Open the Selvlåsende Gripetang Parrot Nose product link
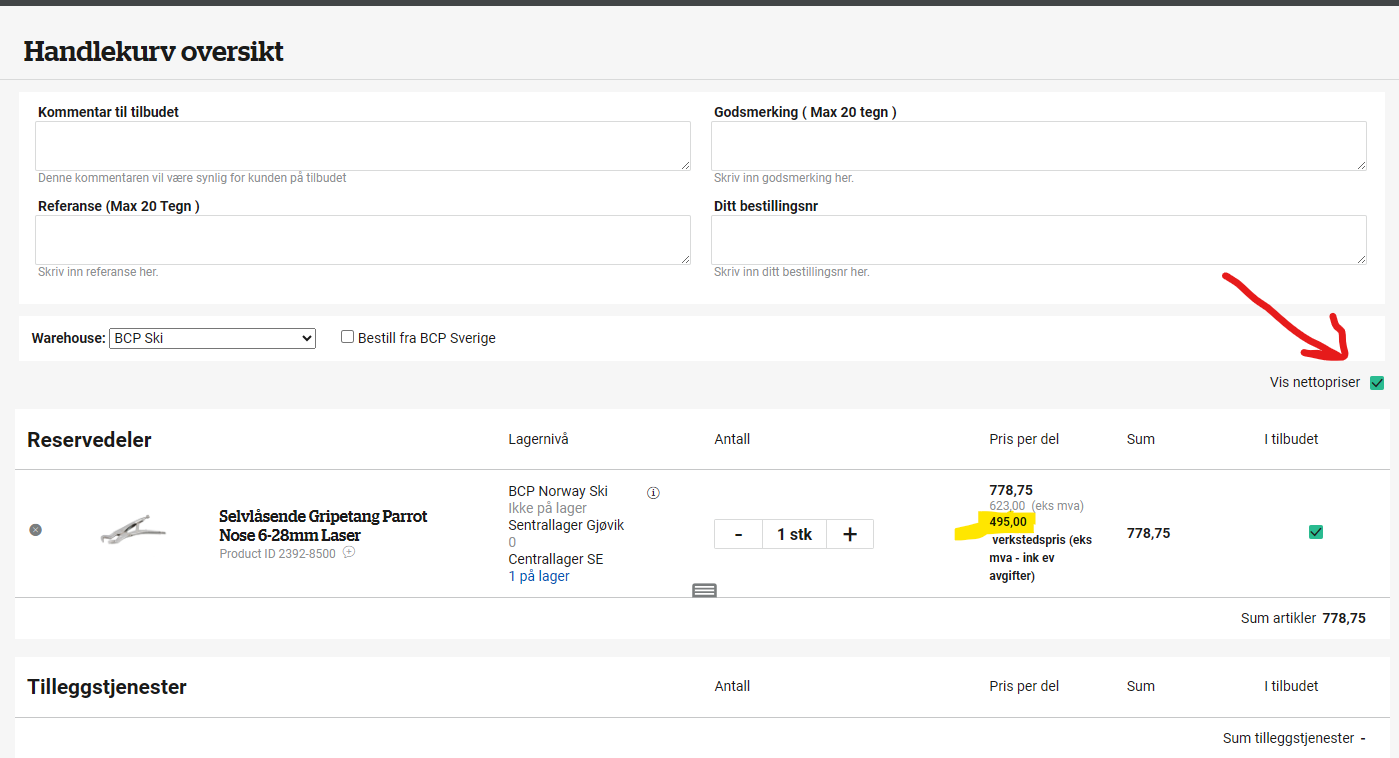 coord(323,525)
